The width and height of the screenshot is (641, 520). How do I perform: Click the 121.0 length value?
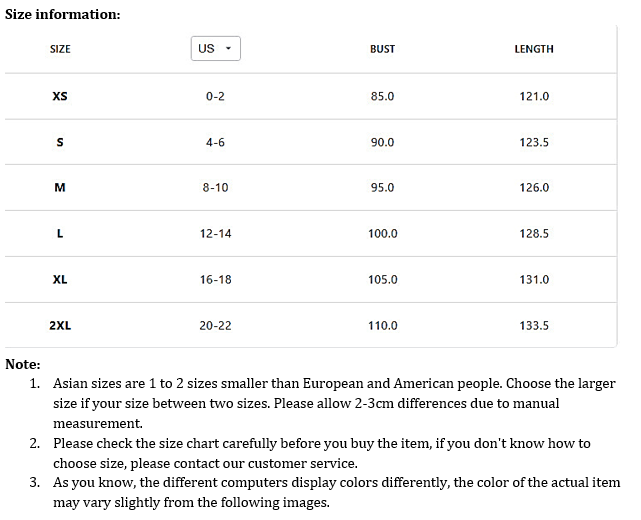click(x=534, y=96)
